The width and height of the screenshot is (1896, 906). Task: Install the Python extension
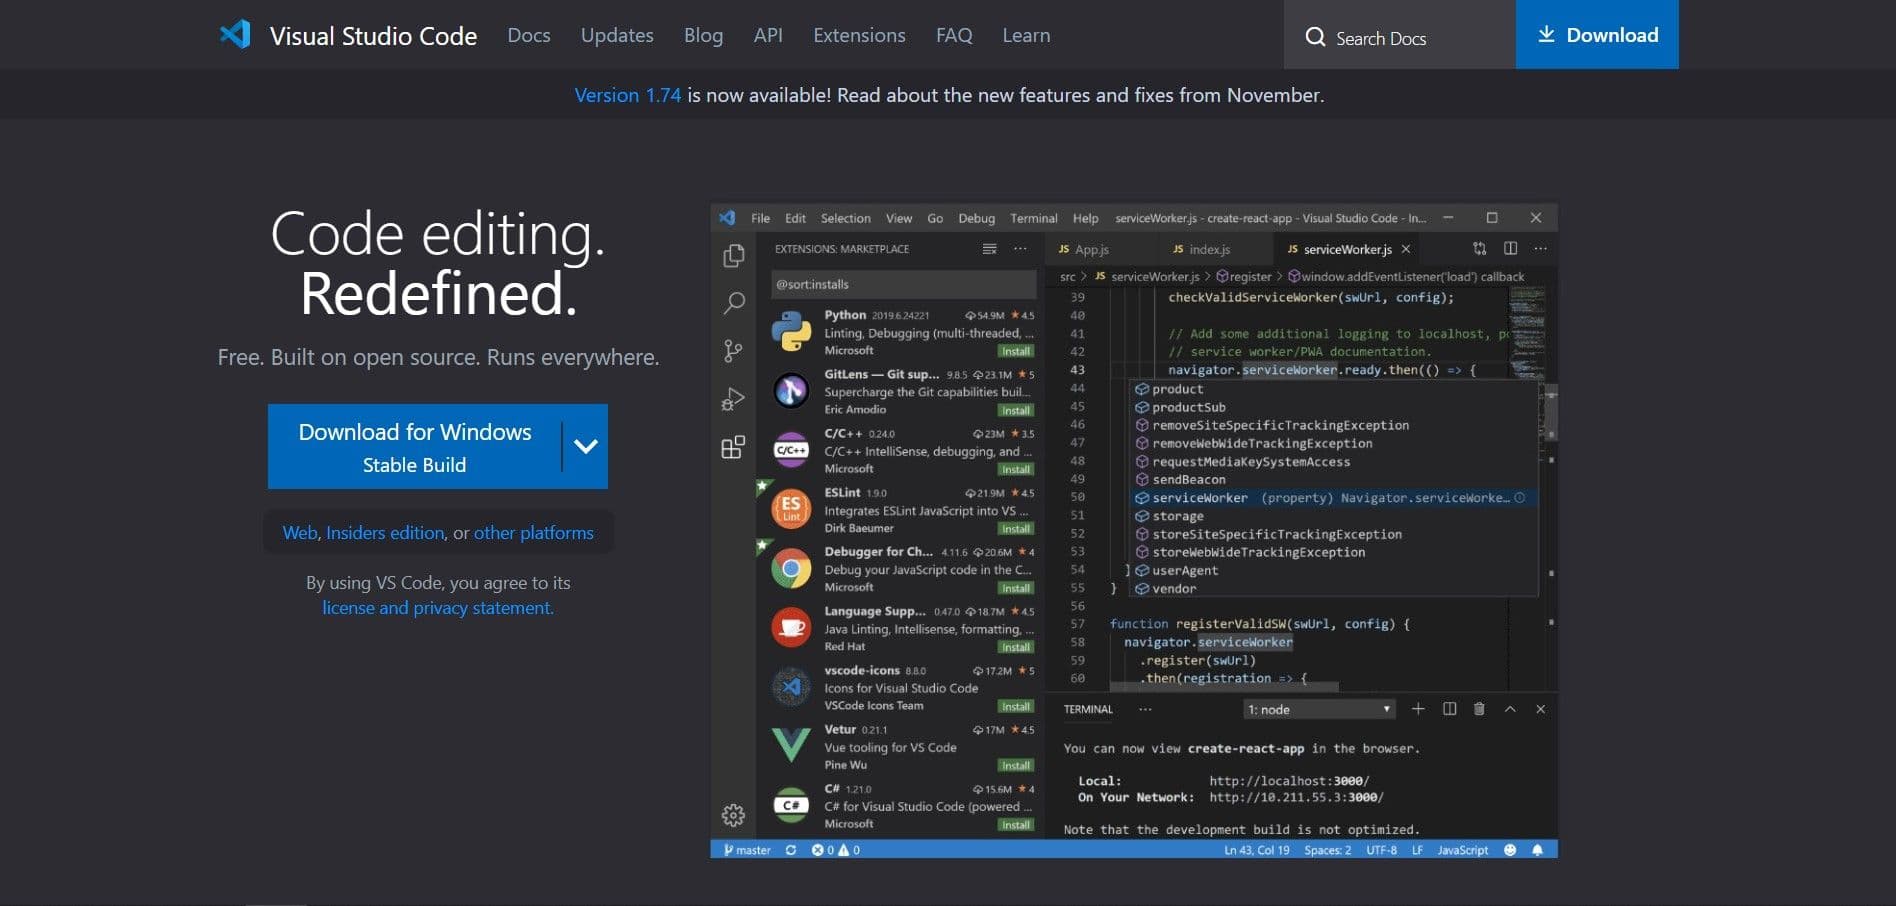1016,351
